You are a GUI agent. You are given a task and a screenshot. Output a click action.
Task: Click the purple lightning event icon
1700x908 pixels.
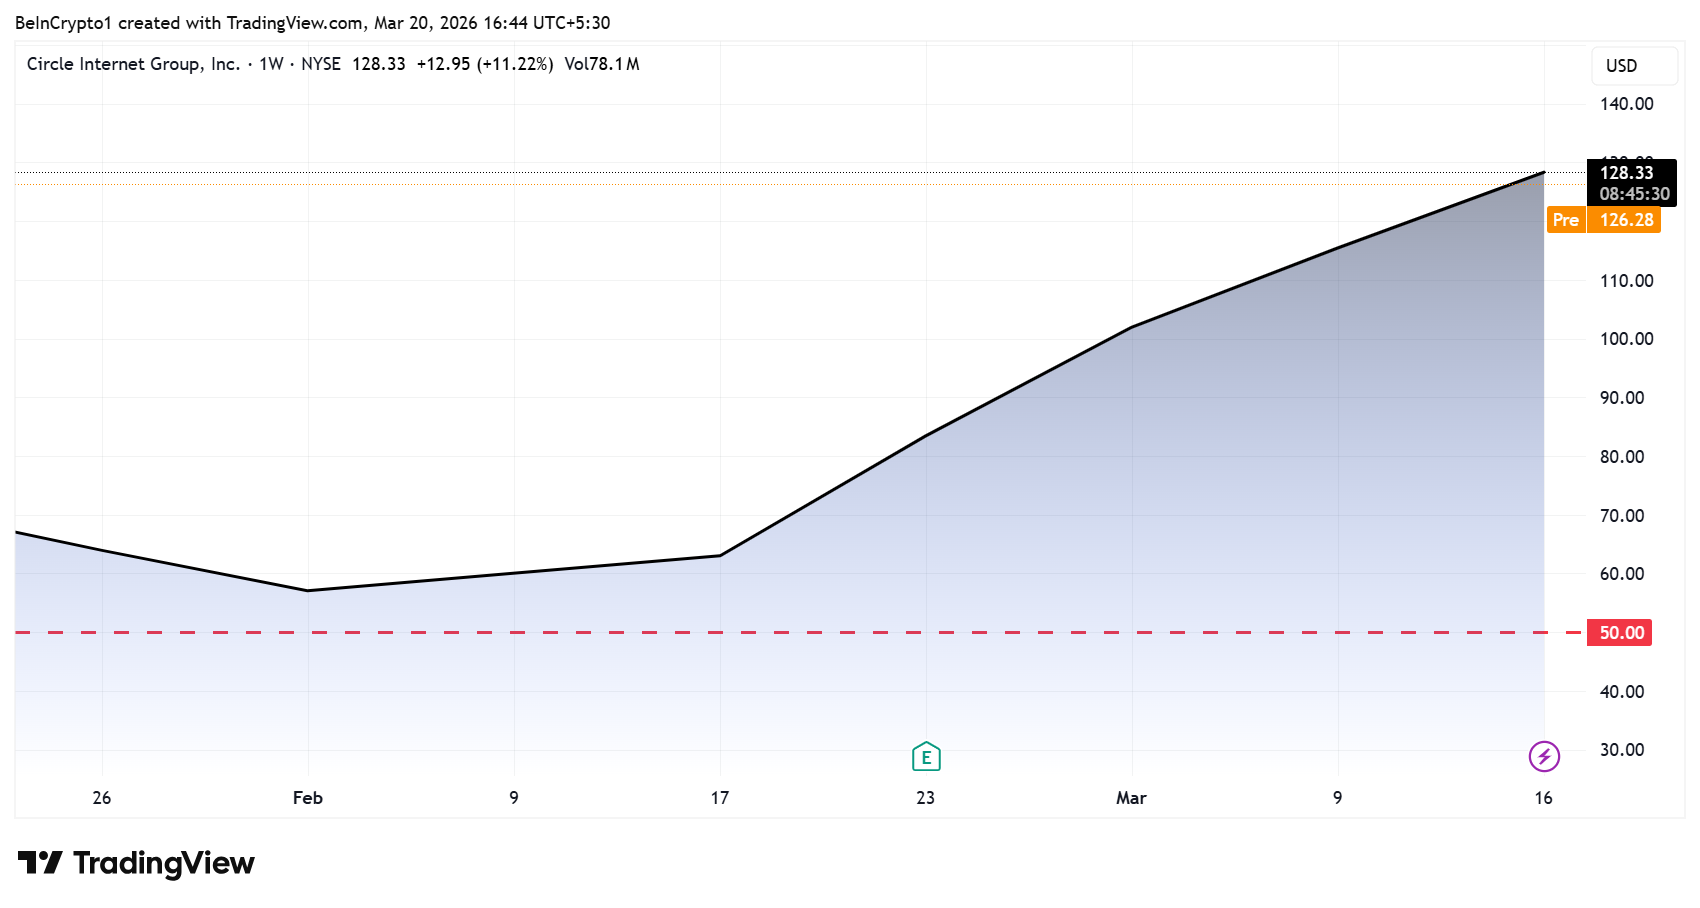click(1545, 757)
